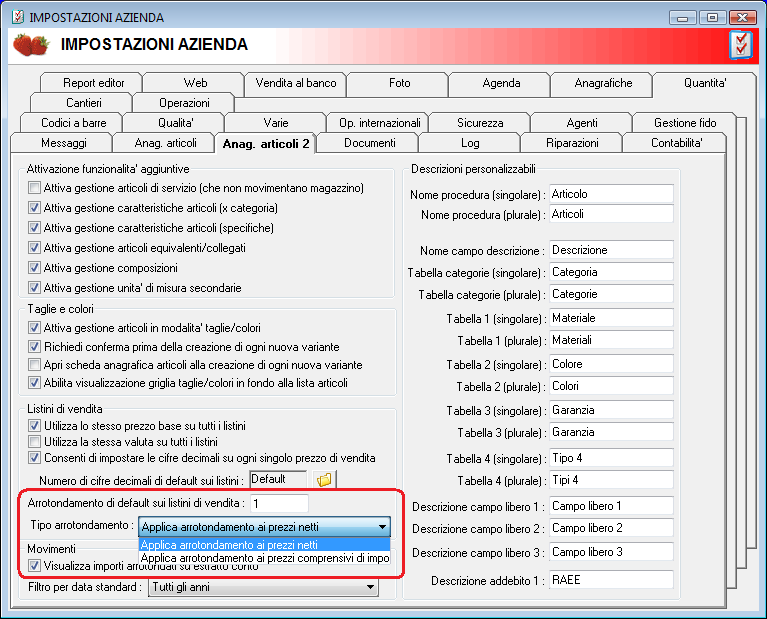Image resolution: width=767 pixels, height=619 pixels.
Task: Open the folder icon next to Default decimals field
Action: tap(324, 480)
